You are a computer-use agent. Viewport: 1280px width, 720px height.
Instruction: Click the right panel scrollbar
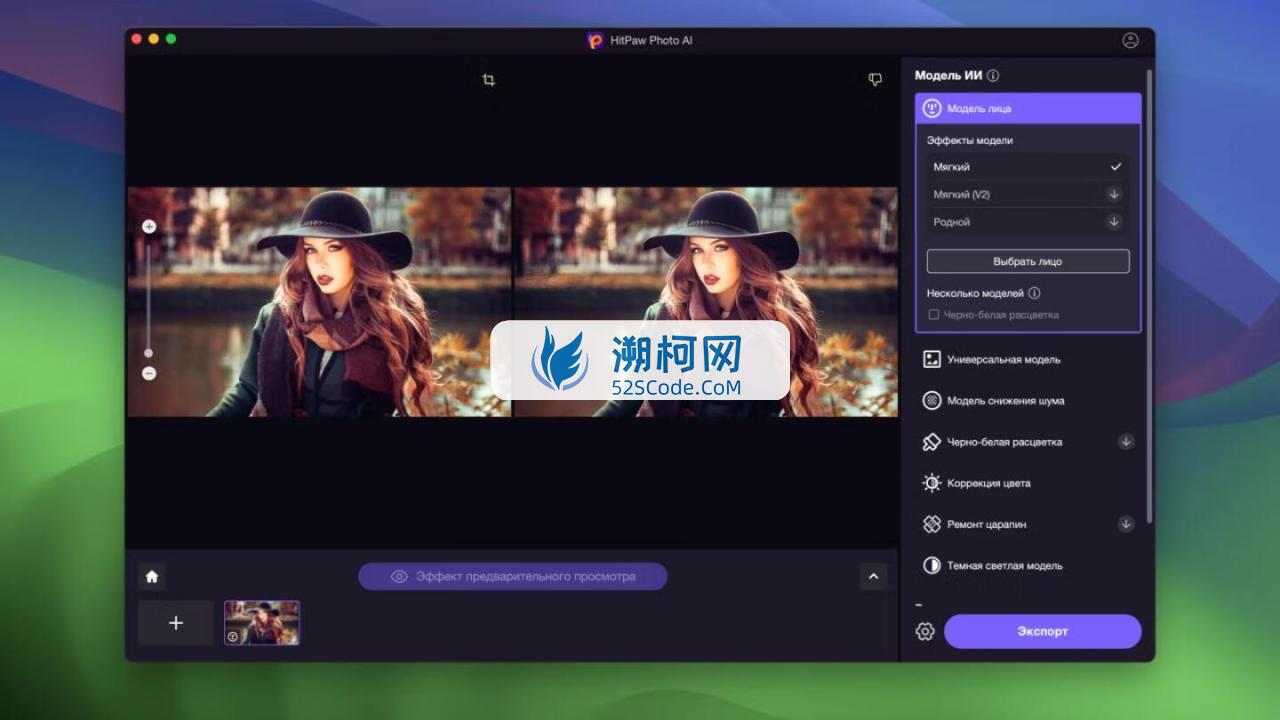[1149, 295]
